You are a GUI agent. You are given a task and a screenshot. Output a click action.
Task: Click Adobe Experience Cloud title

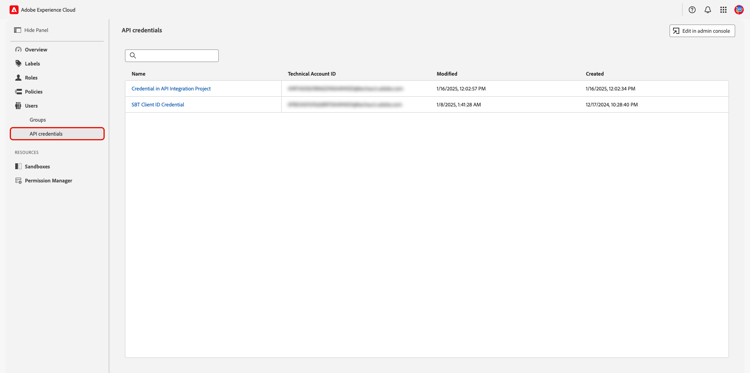click(48, 10)
